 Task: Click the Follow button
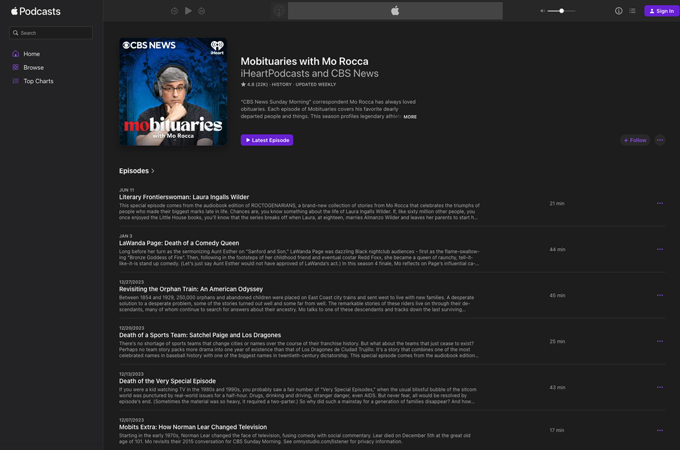tap(635, 140)
